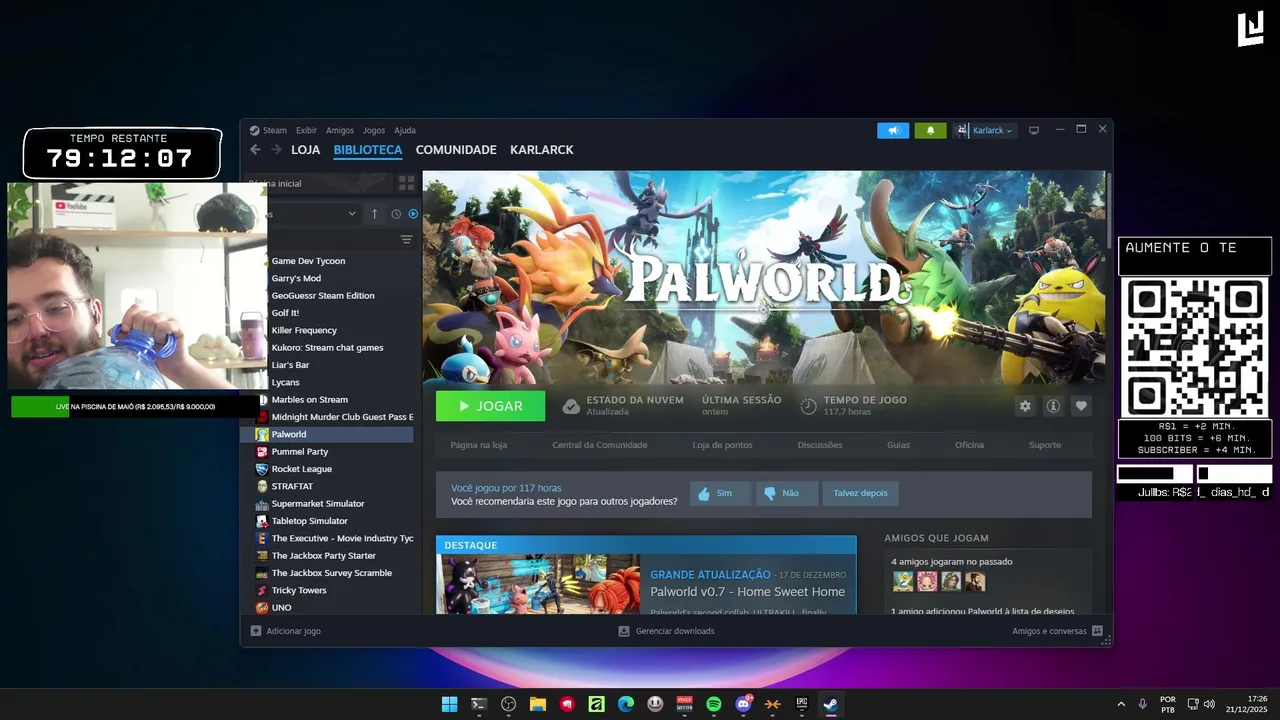Open the last friend avatar who played Palworld

tap(975, 581)
